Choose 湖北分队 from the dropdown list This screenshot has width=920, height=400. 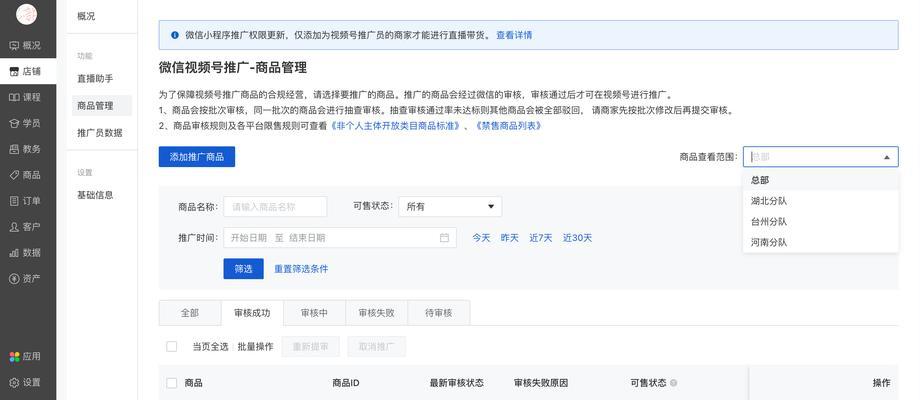click(820, 201)
